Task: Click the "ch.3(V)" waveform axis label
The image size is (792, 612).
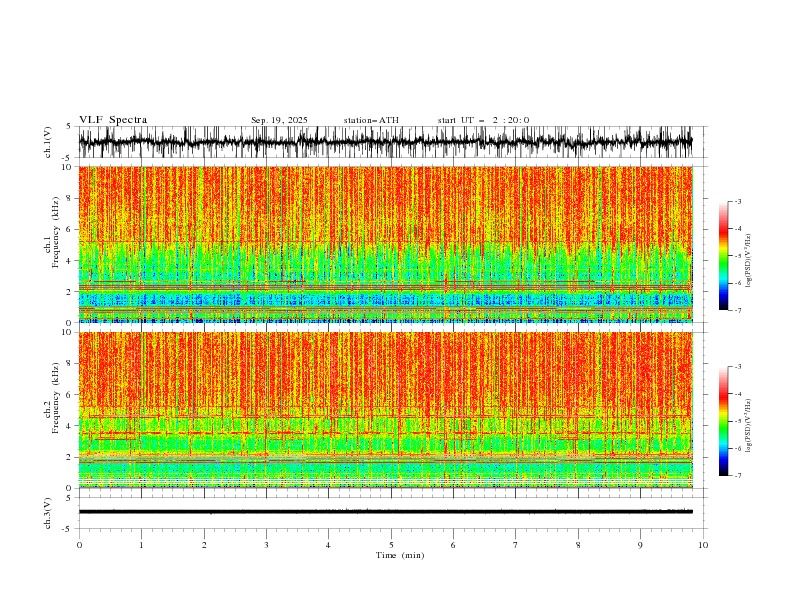Action: (x=48, y=513)
